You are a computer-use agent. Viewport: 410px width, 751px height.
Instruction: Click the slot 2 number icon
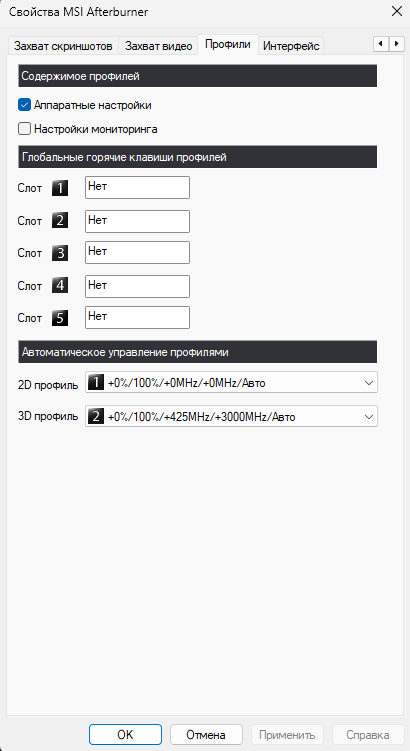coord(60,221)
